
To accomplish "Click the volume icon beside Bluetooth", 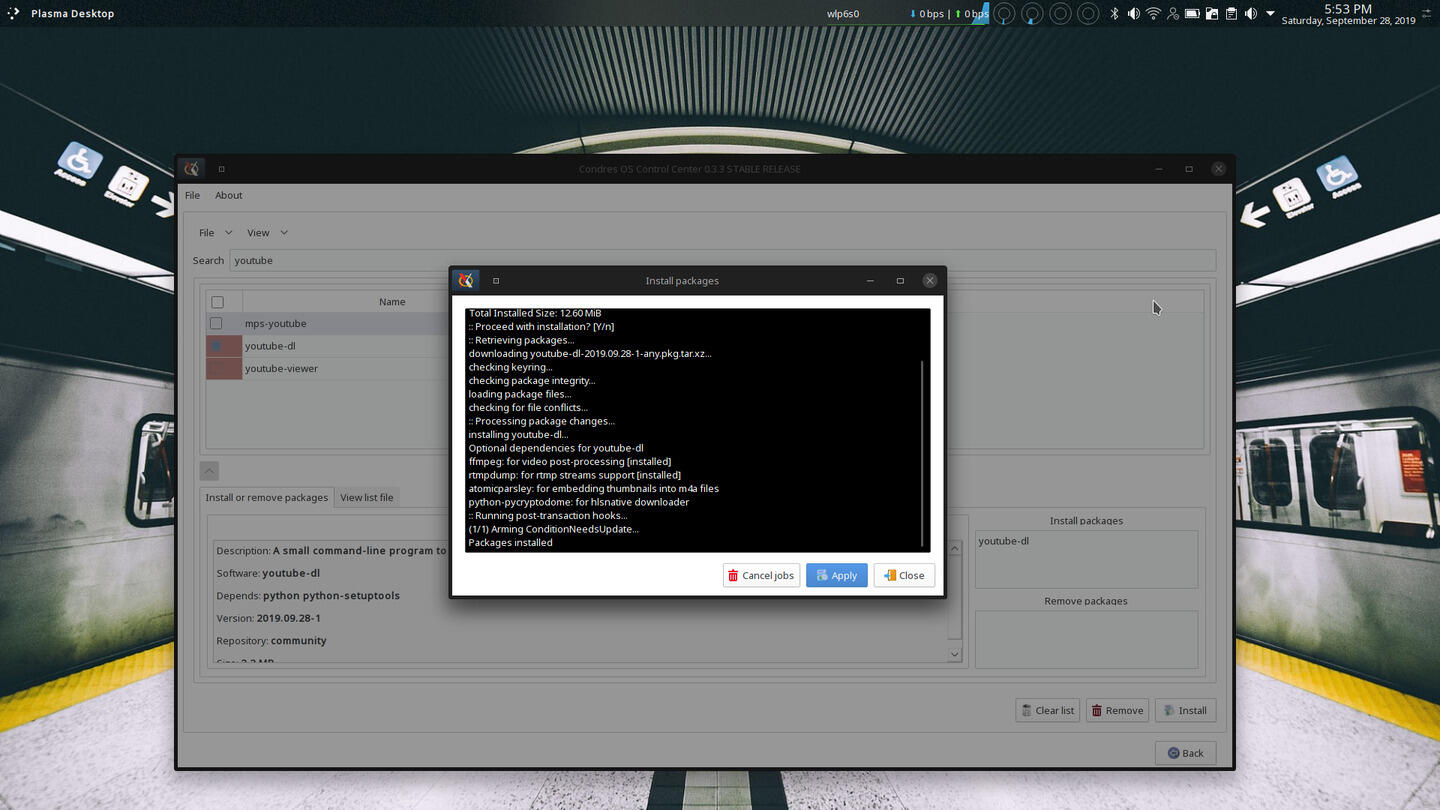I will (x=1133, y=14).
